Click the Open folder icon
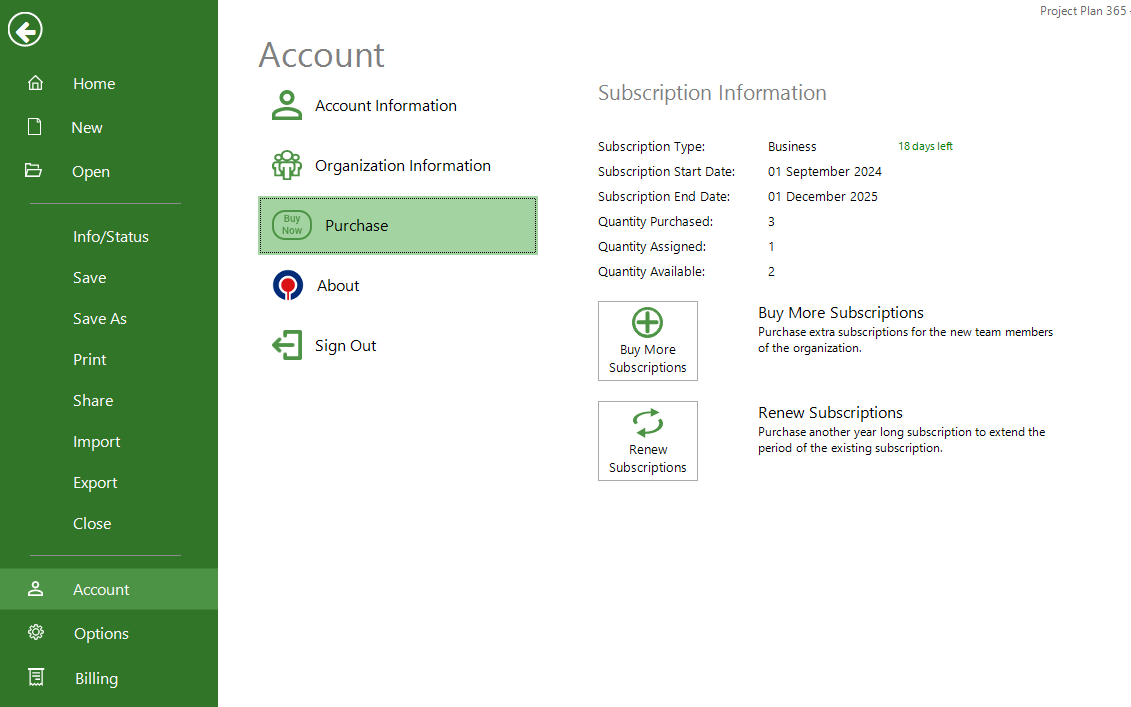Image resolution: width=1131 pixels, height=707 pixels. 34,171
